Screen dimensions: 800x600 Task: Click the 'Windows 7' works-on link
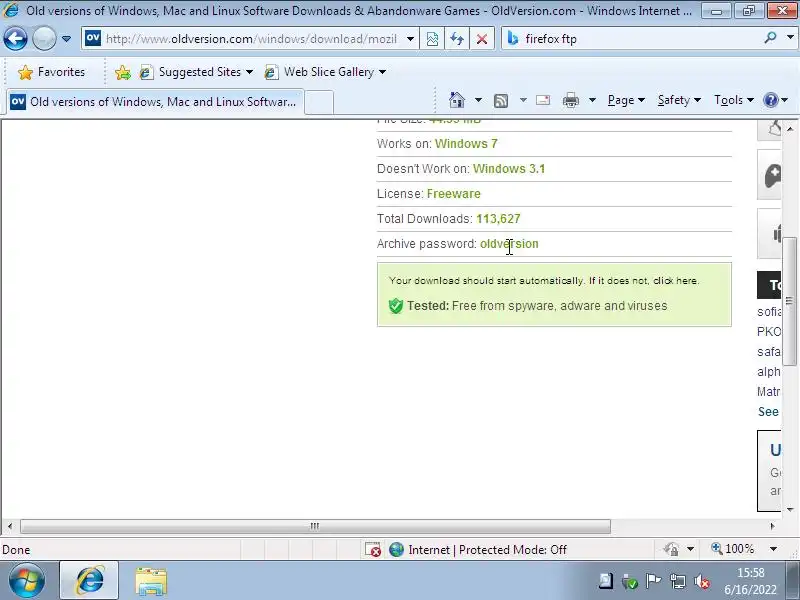[466, 144]
